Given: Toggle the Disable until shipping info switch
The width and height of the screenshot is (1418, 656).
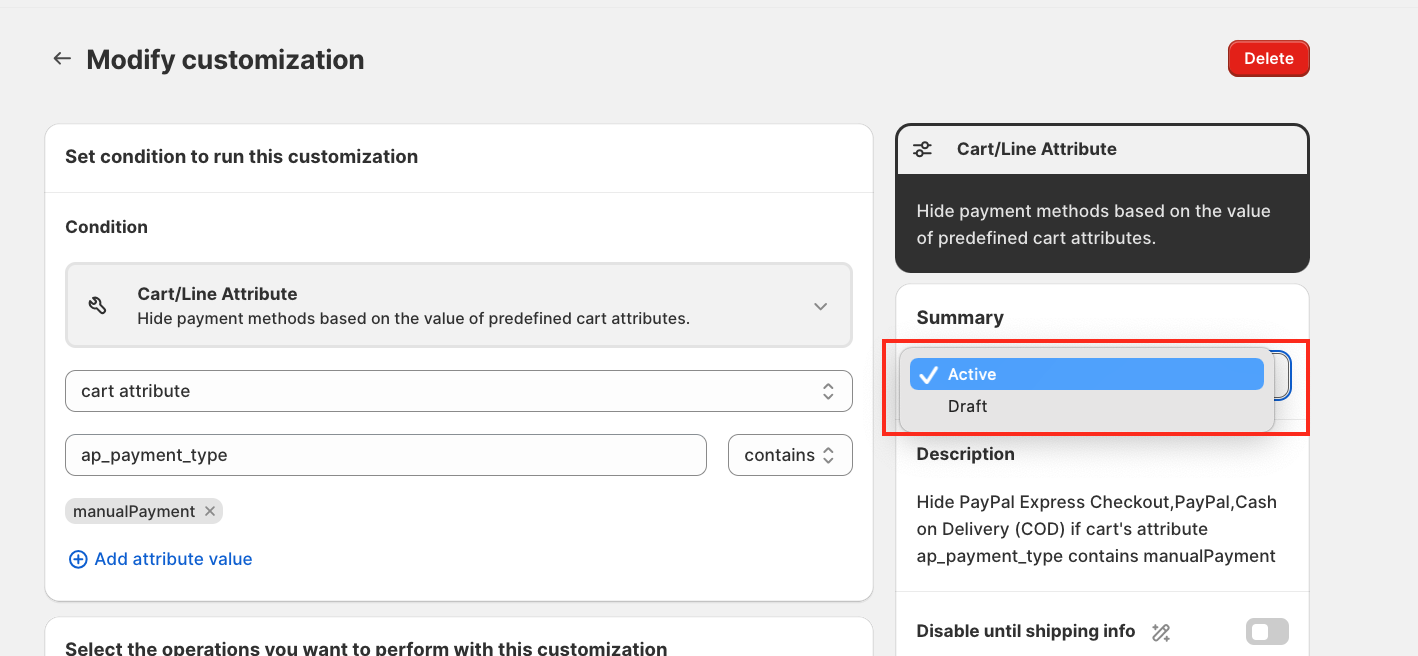Looking at the screenshot, I should [x=1267, y=632].
